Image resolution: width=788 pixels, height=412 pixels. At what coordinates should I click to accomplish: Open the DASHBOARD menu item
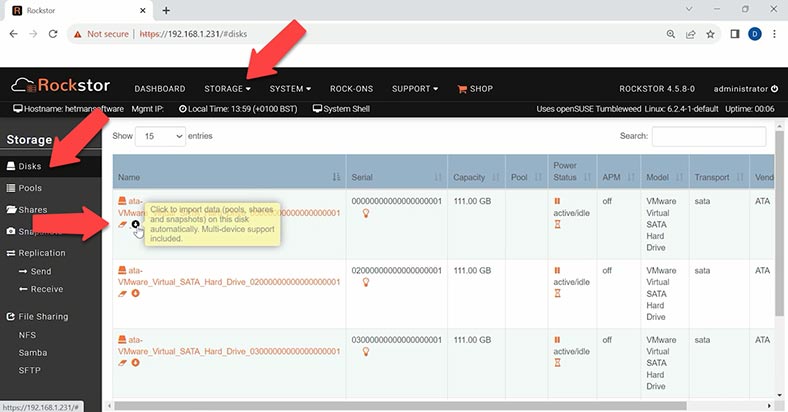tap(160, 89)
